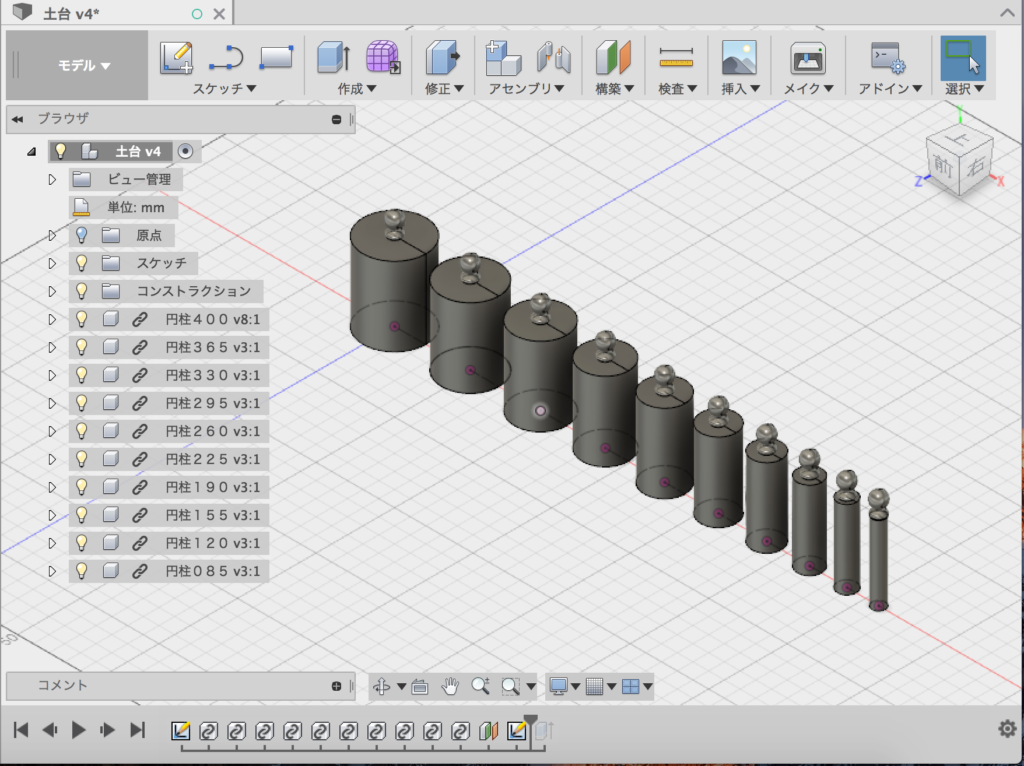Toggle visibility of 円柱０８５ v3:1
The width and height of the screenshot is (1024, 766).
click(81, 571)
